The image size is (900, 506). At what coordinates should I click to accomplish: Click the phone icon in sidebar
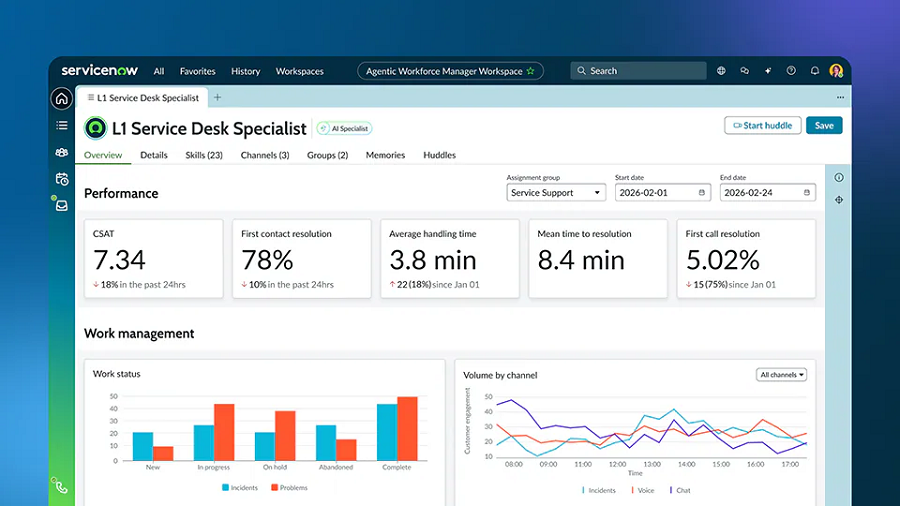[62, 487]
